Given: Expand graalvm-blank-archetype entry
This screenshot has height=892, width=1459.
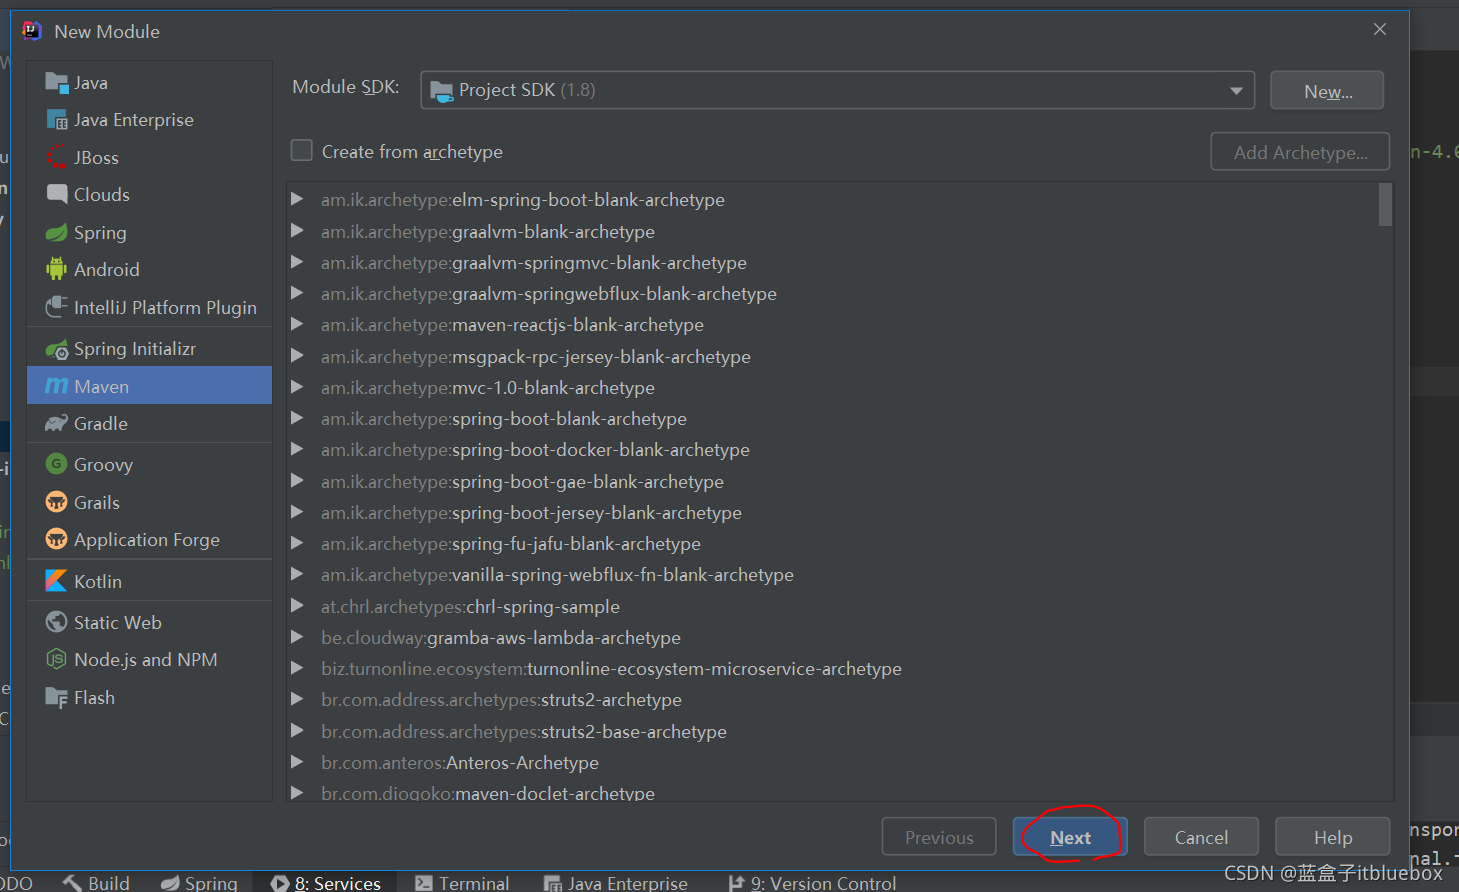Looking at the screenshot, I should pyautogui.click(x=297, y=231).
